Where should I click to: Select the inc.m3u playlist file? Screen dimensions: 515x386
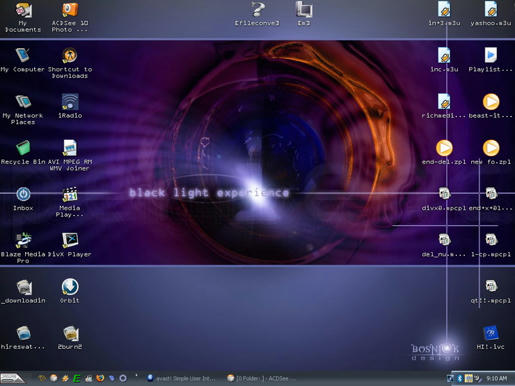pyautogui.click(x=444, y=60)
